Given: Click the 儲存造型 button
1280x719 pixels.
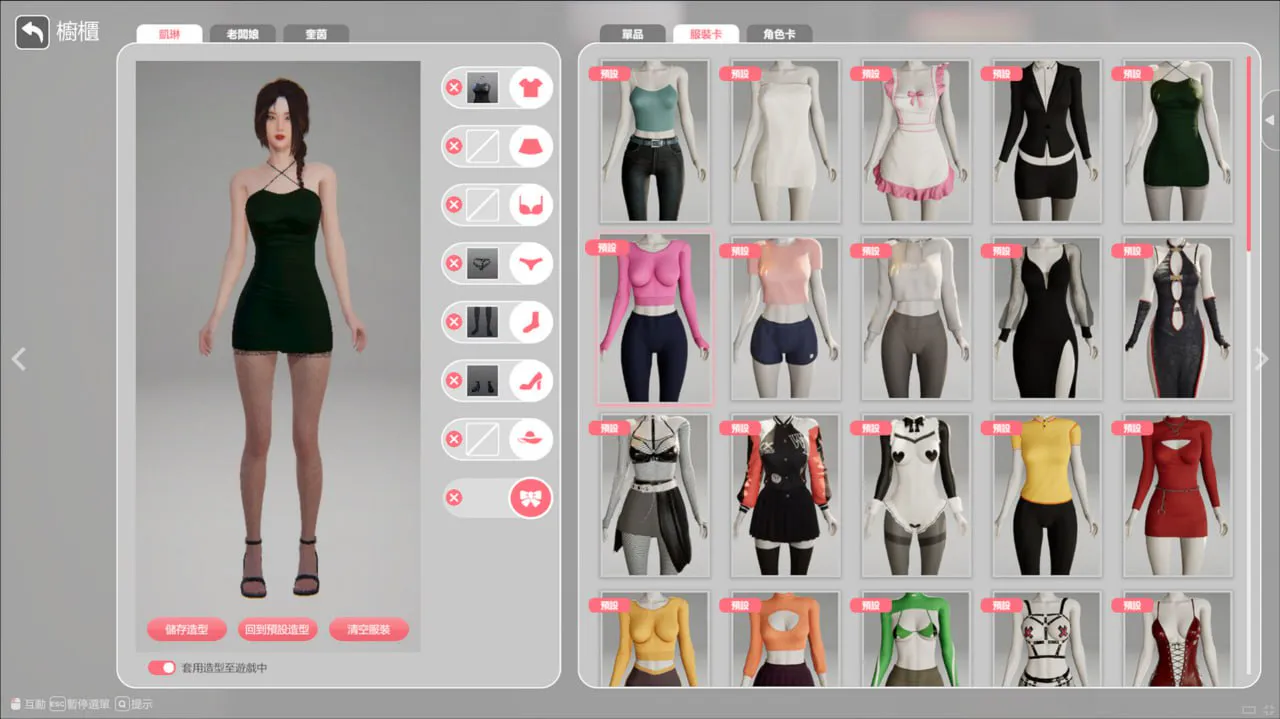Looking at the screenshot, I should (186, 630).
